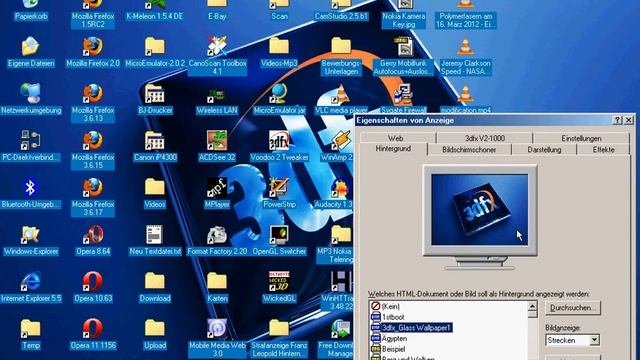This screenshot has width=640, height=360.
Task: Select the MicroEmulator.jar icon
Action: [x=279, y=99]
